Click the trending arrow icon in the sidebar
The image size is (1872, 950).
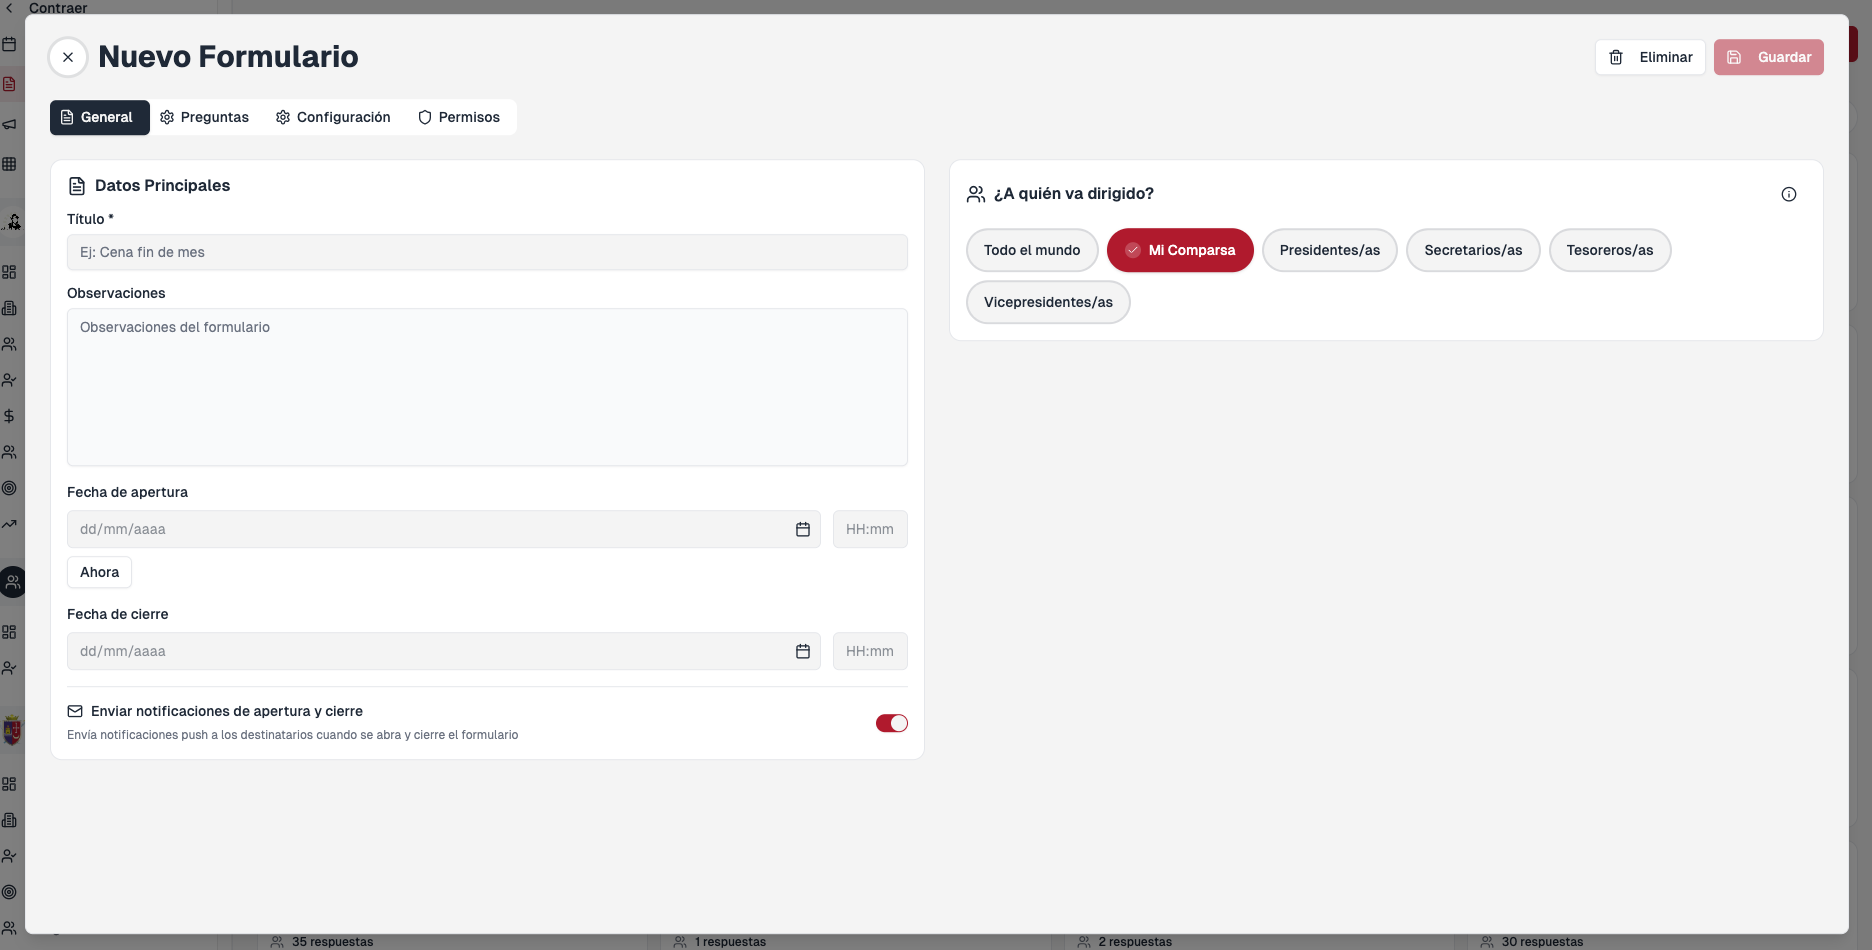(x=9, y=524)
